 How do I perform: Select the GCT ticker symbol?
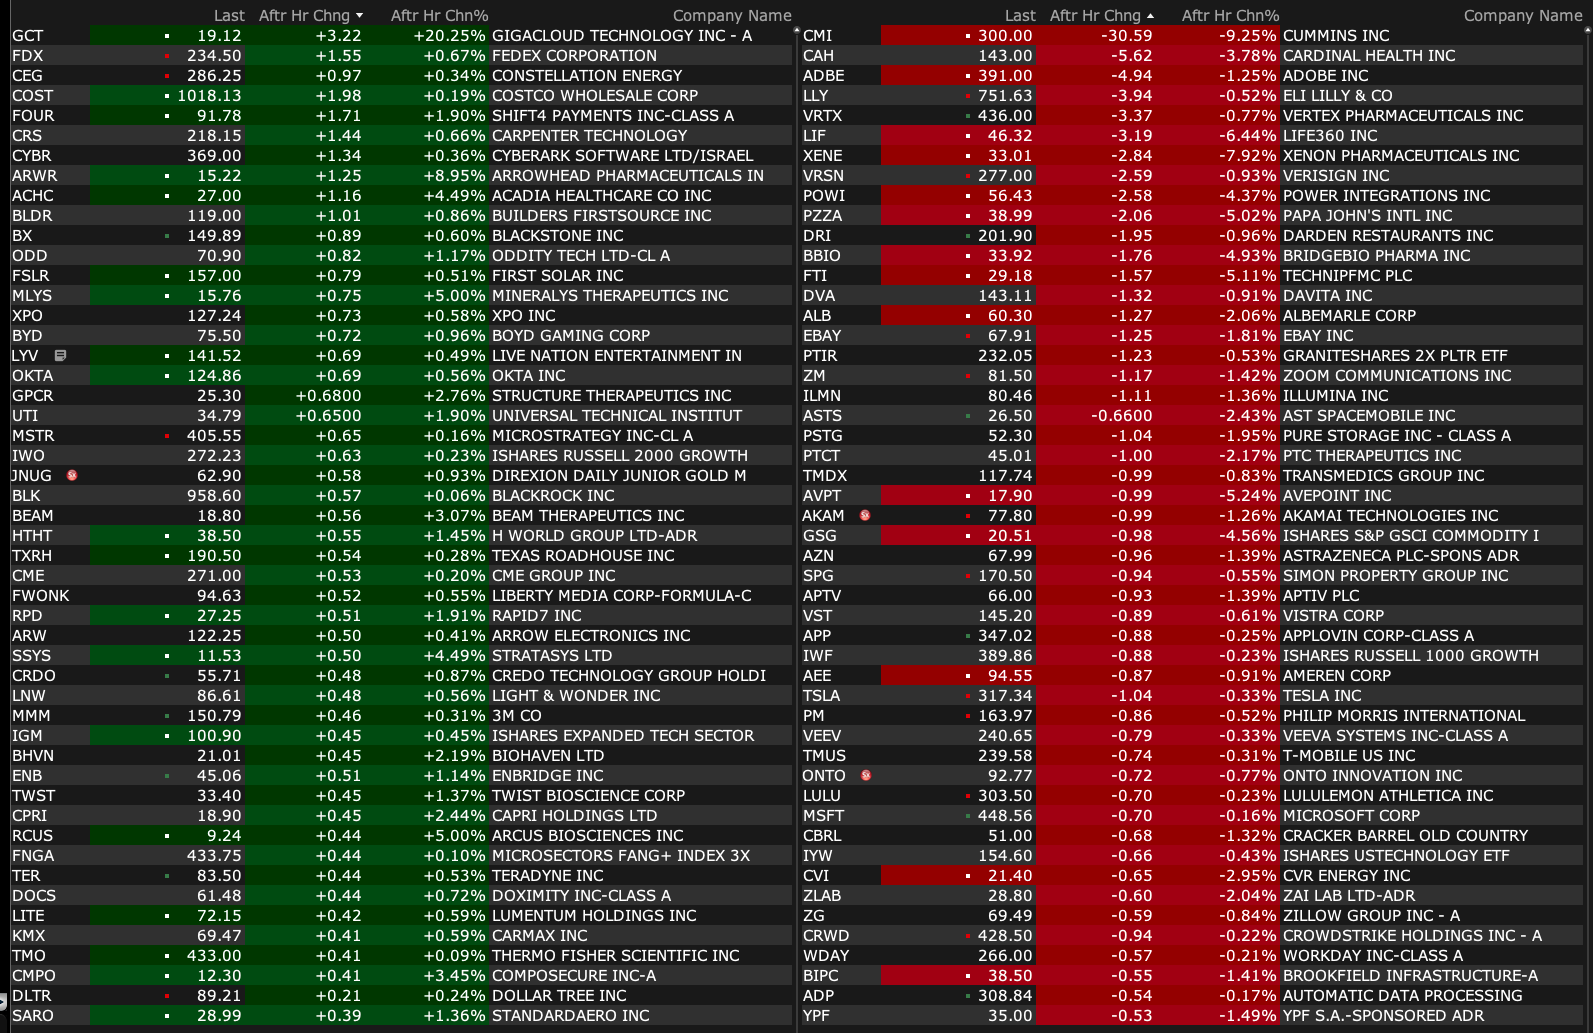click(28, 36)
